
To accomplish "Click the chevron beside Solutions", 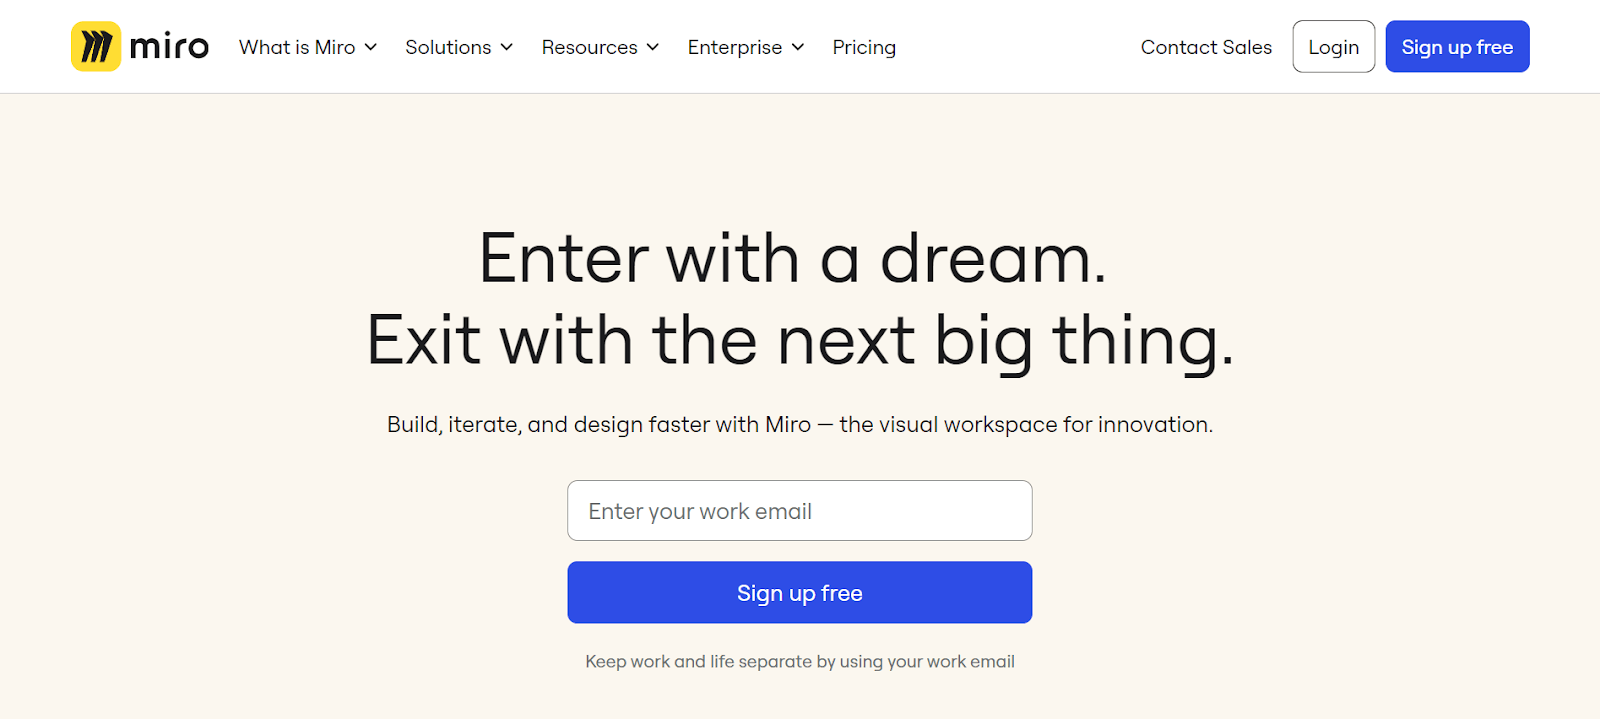I will click(x=507, y=47).
